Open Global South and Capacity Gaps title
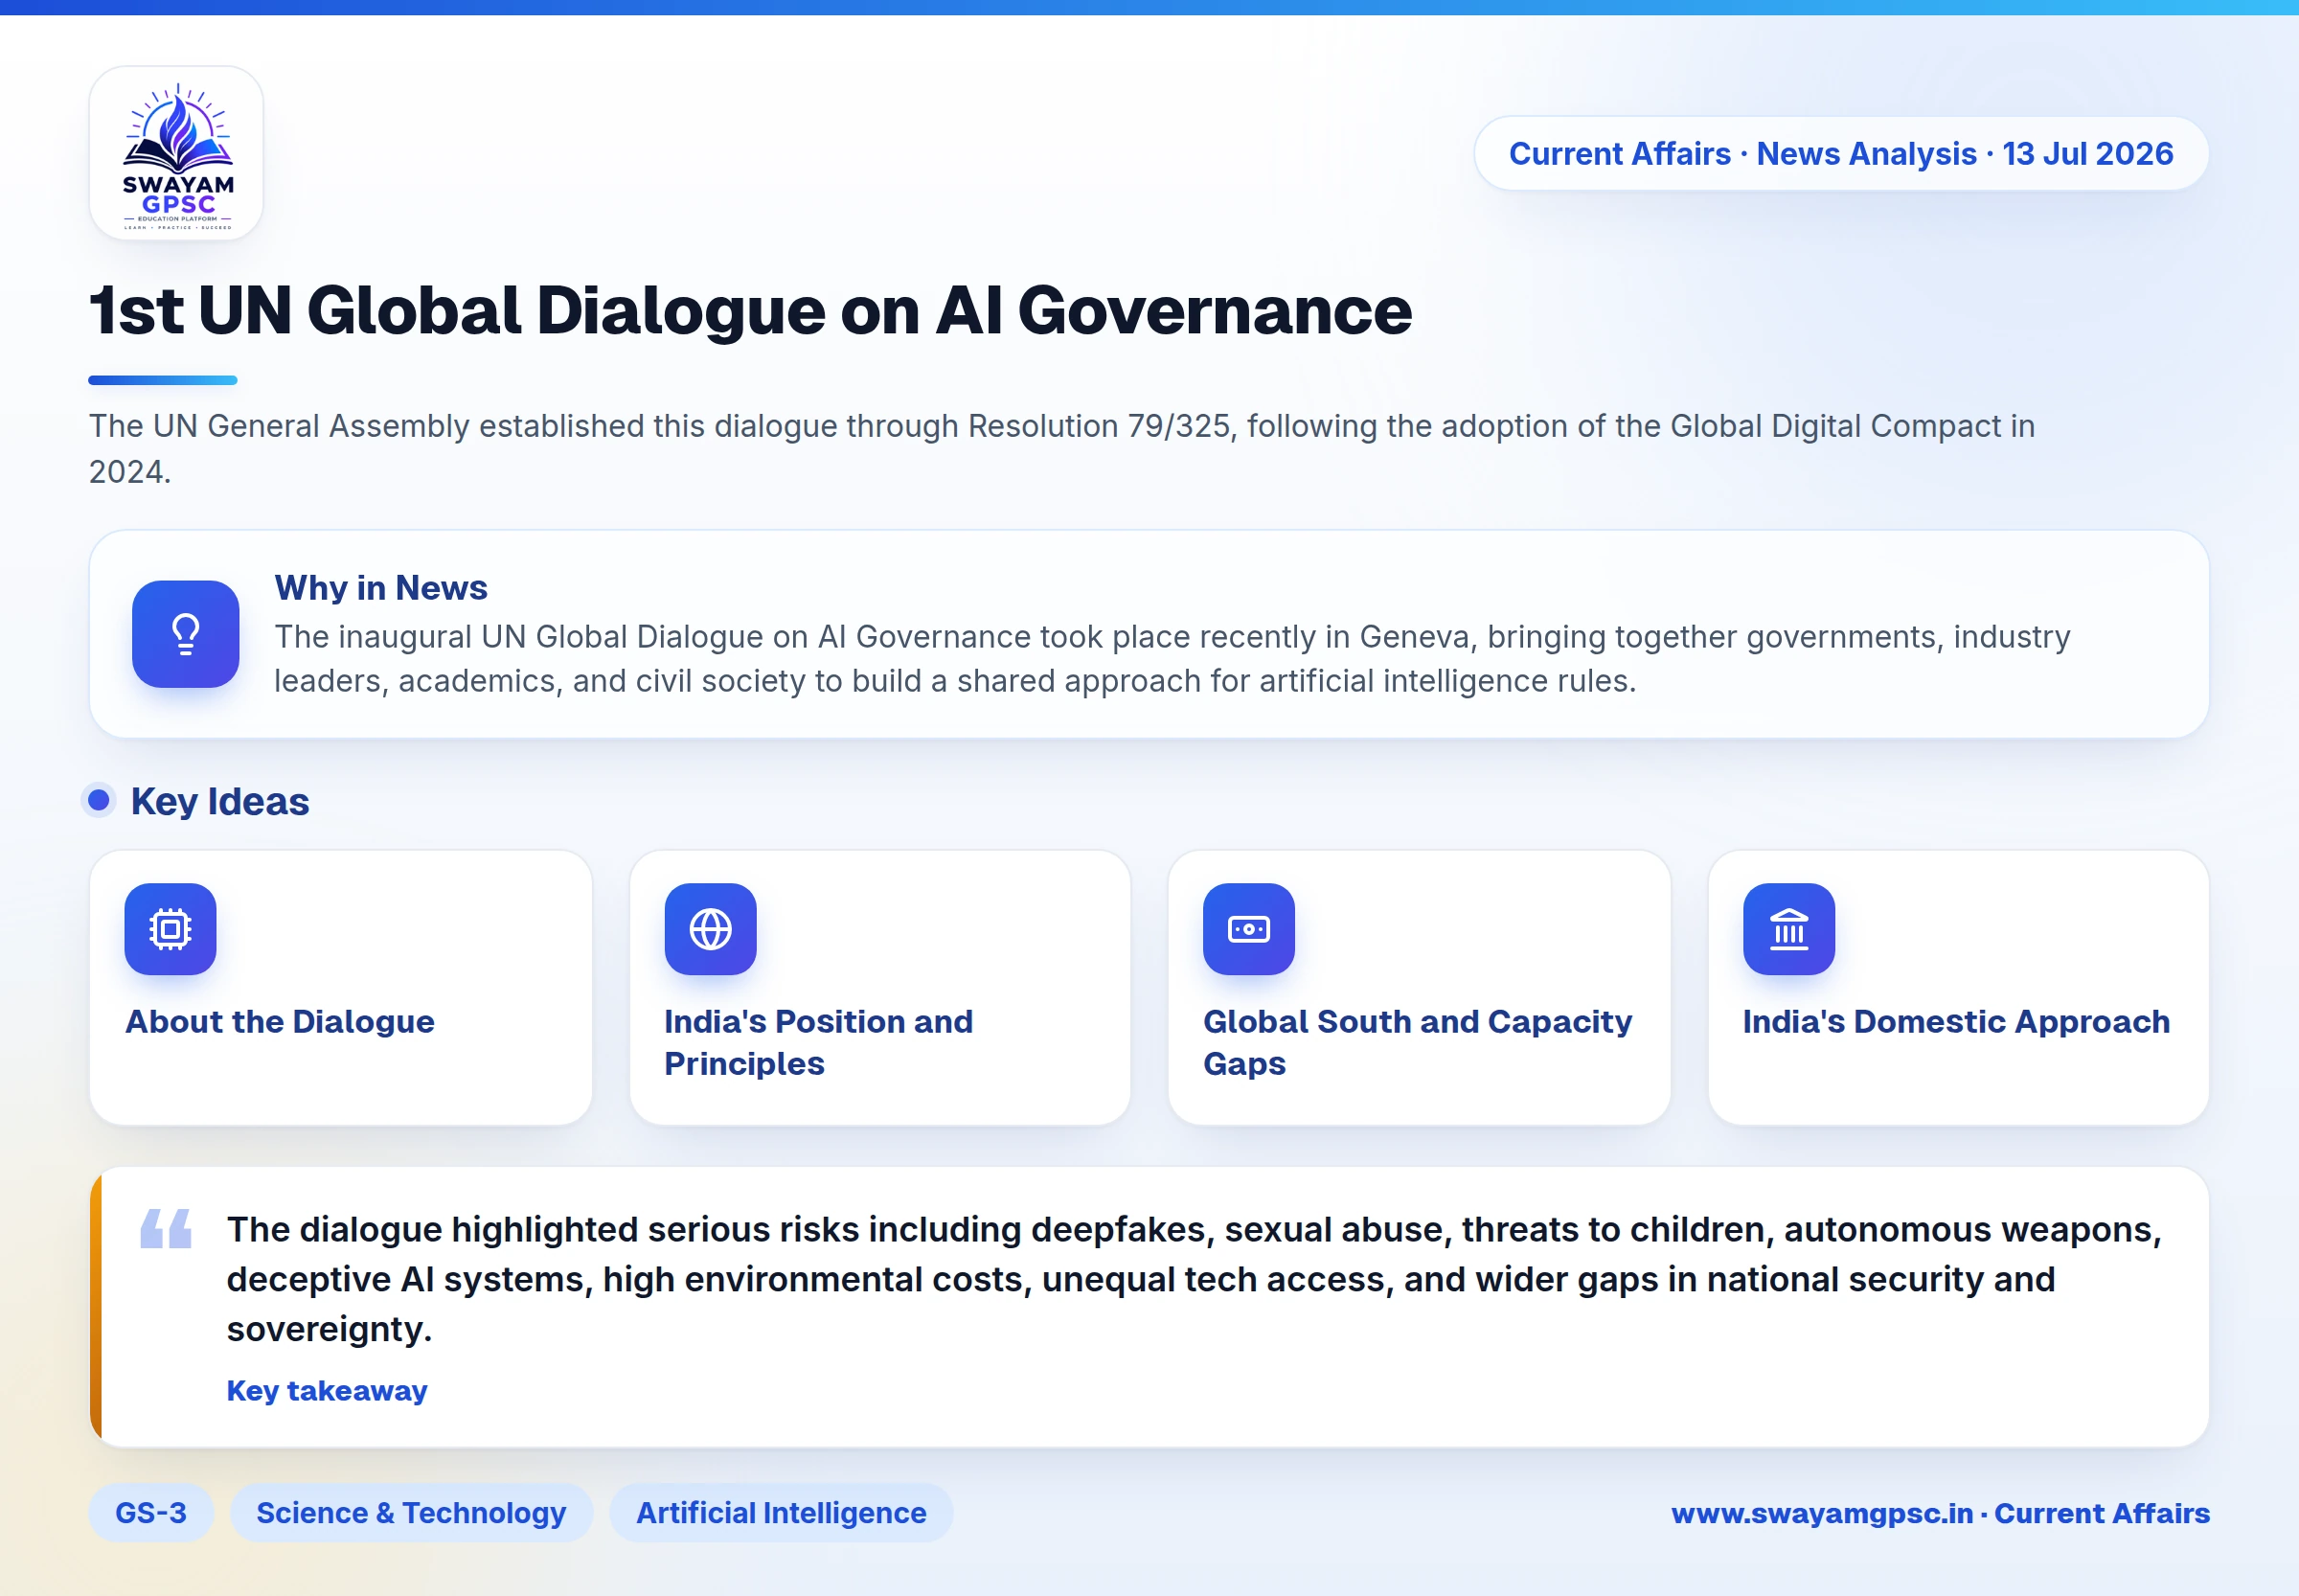The width and height of the screenshot is (2299, 1596). (1417, 1042)
